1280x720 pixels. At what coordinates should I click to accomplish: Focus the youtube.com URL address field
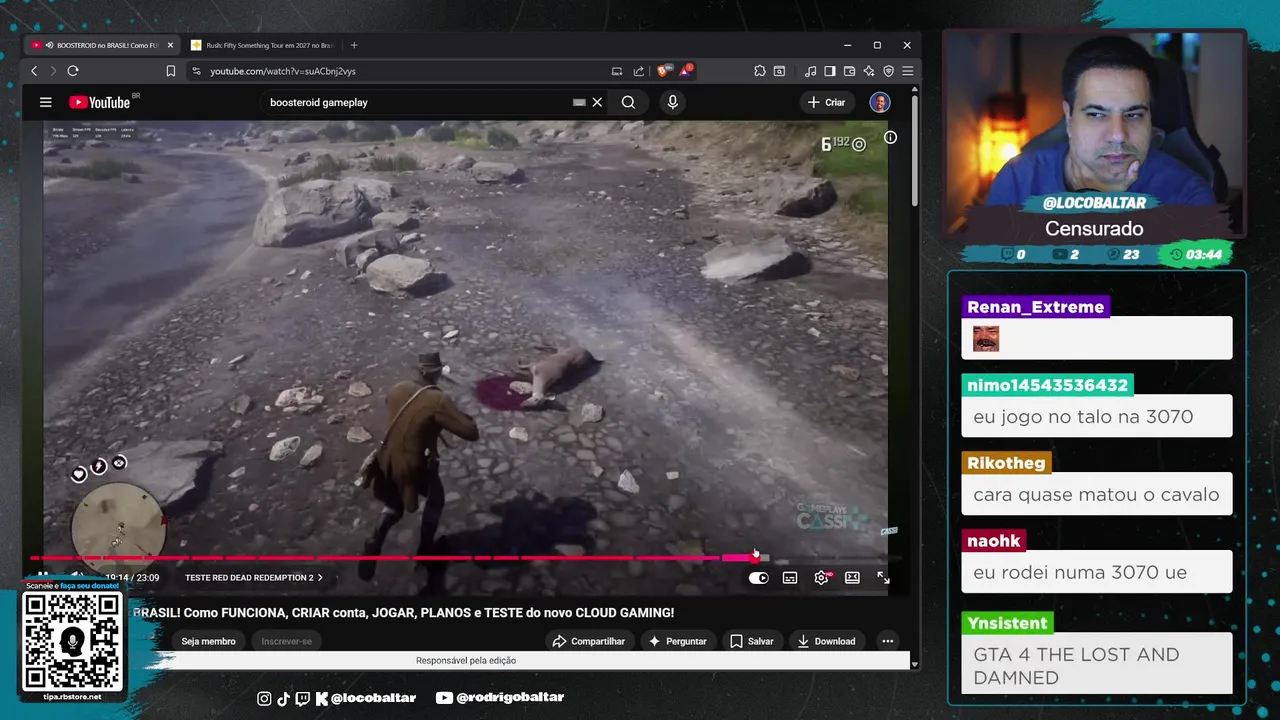click(400, 71)
